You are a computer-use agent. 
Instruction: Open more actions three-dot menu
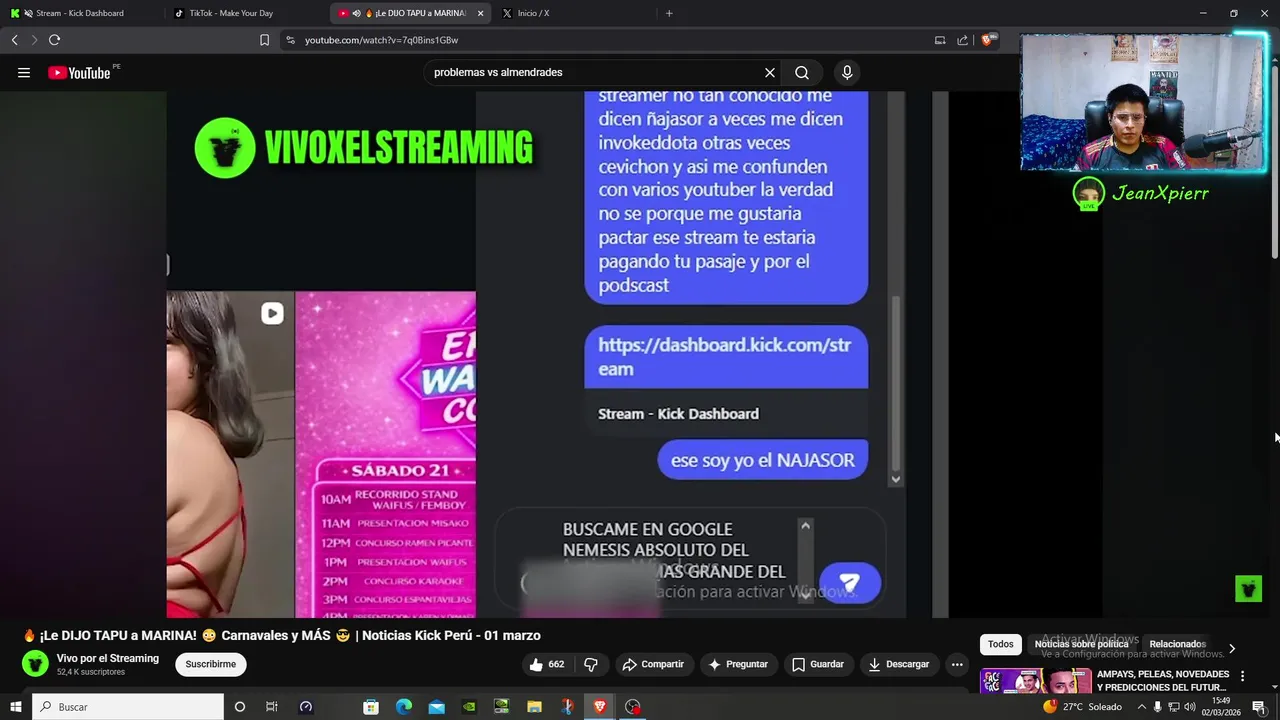957,664
